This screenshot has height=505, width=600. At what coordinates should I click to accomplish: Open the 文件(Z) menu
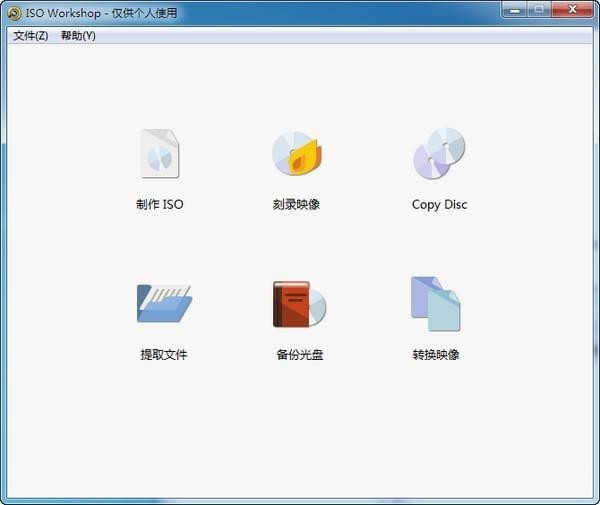[x=31, y=35]
